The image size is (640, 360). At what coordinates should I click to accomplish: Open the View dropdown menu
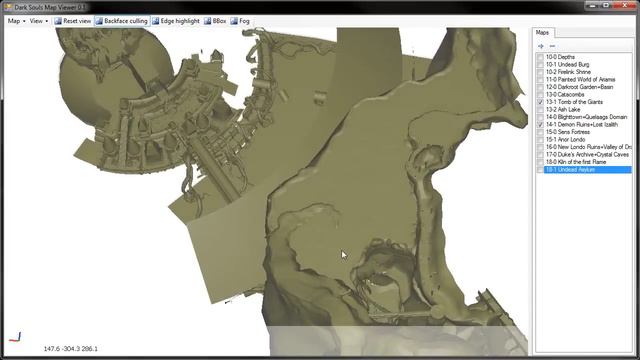point(39,21)
